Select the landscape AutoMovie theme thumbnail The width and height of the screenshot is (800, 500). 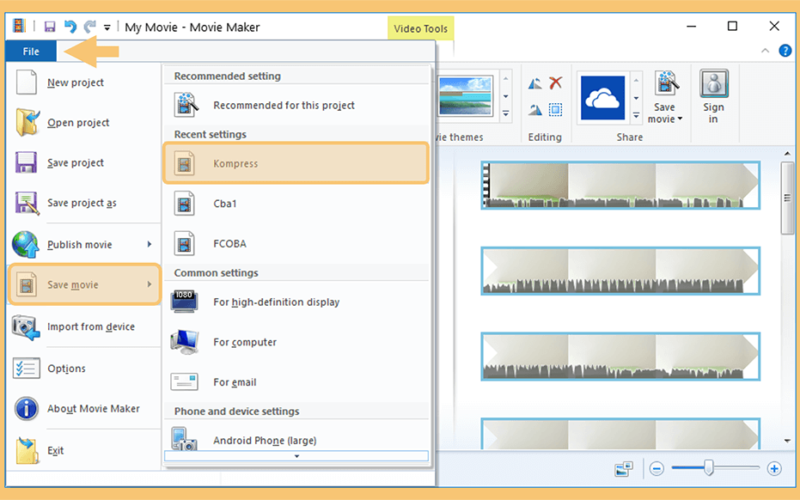[465, 95]
